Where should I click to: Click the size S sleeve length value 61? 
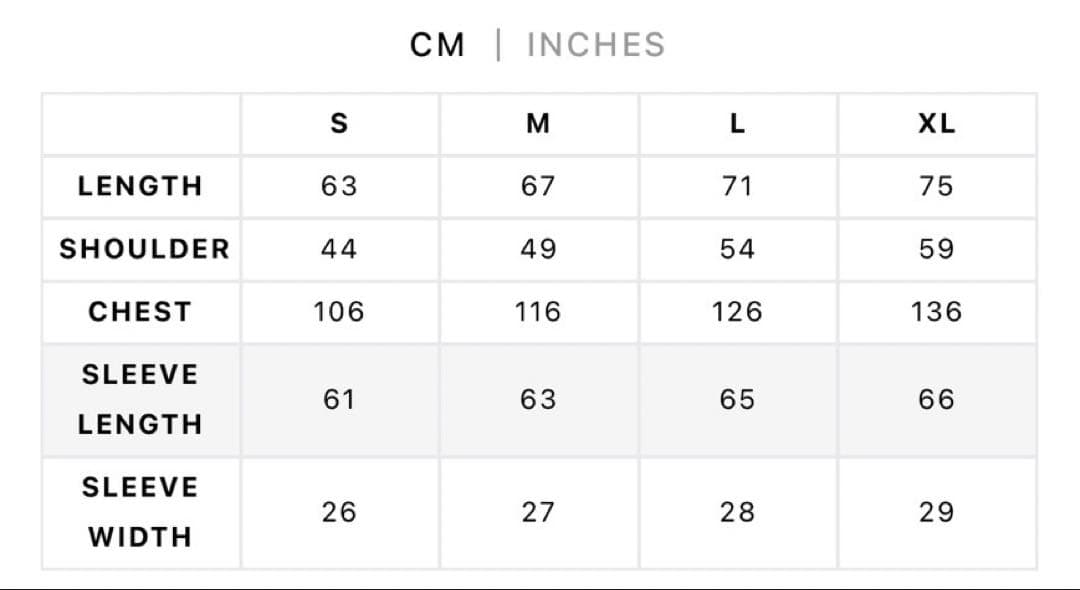[339, 399]
